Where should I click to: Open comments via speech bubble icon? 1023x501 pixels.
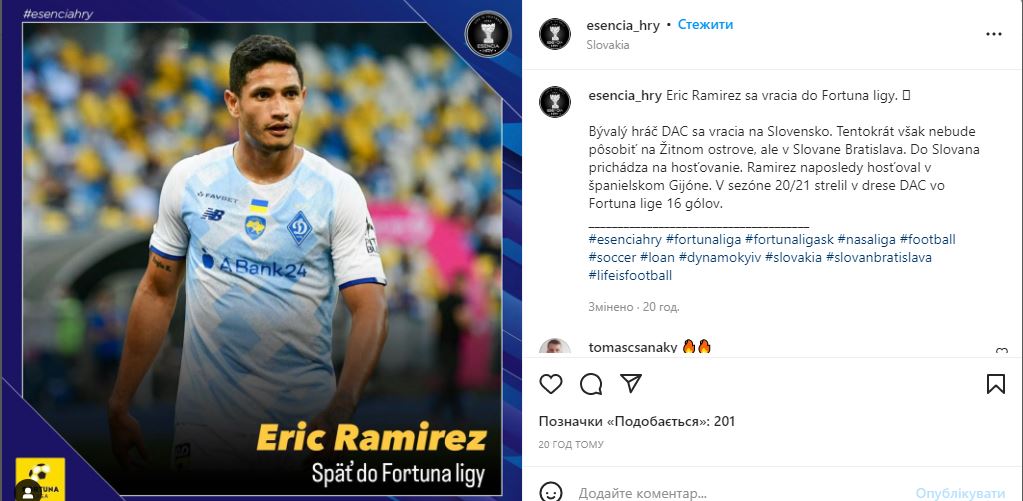pos(591,384)
